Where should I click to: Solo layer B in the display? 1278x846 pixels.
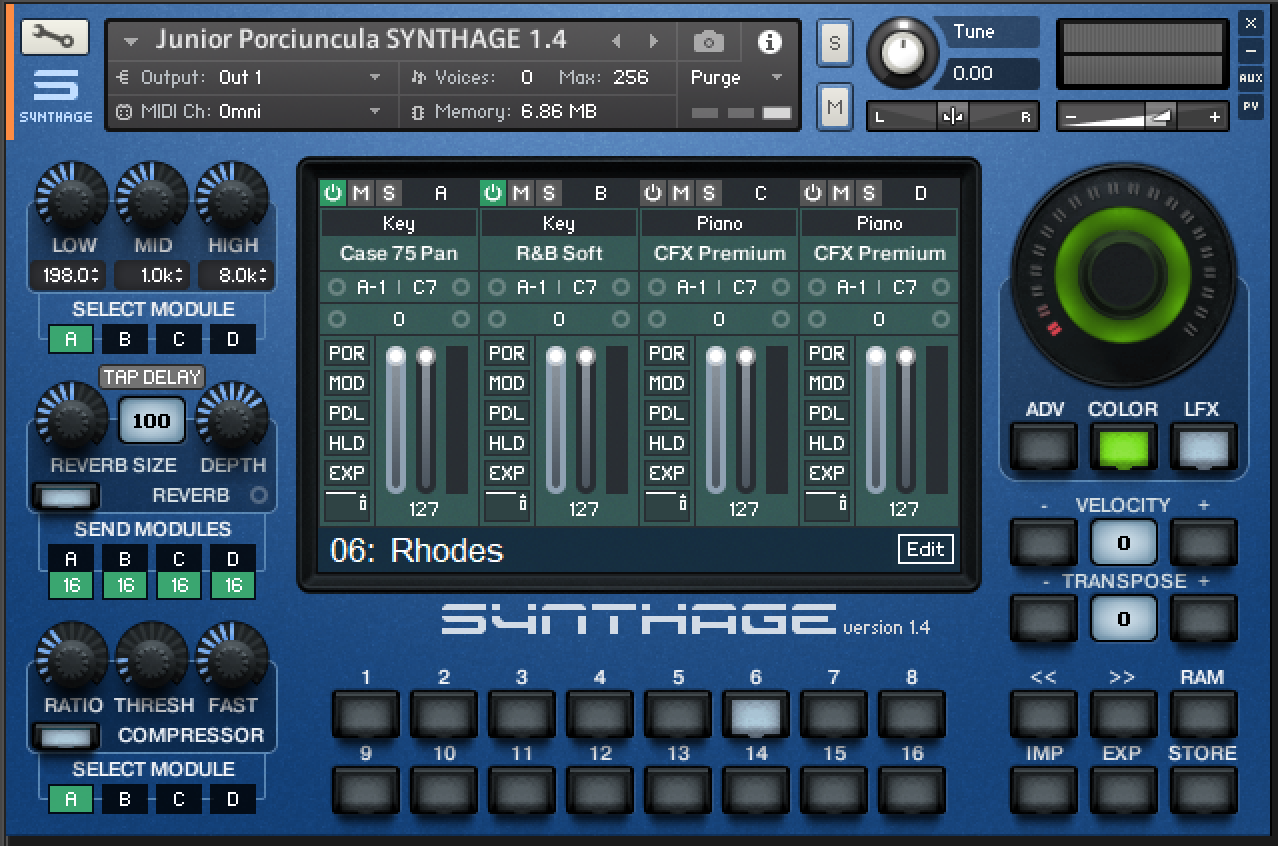click(548, 193)
